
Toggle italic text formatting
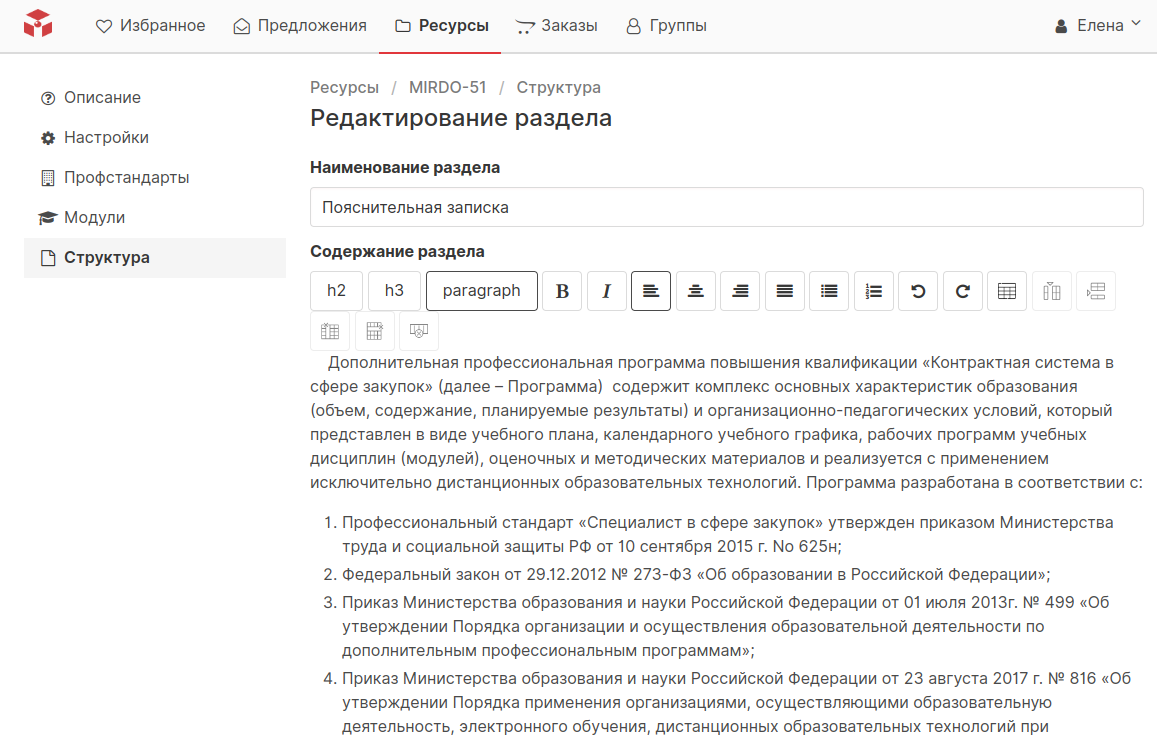[606, 291]
